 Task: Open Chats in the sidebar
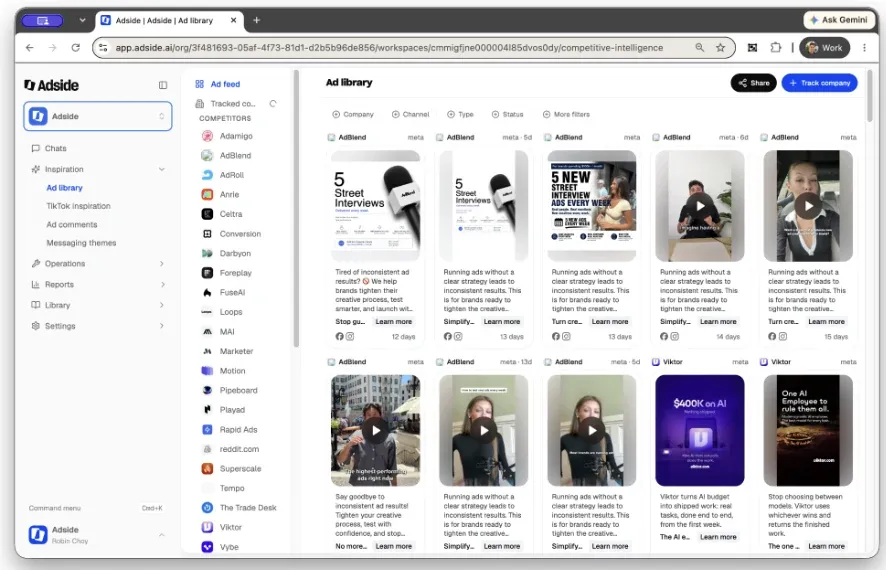55,149
